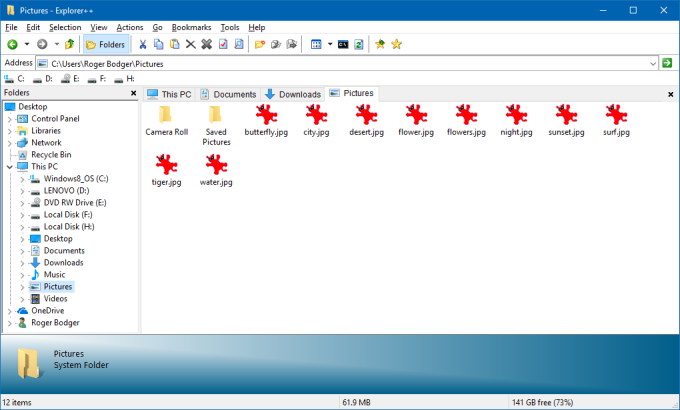Click the Copy To folder icon
680x410 pixels.
click(276, 44)
